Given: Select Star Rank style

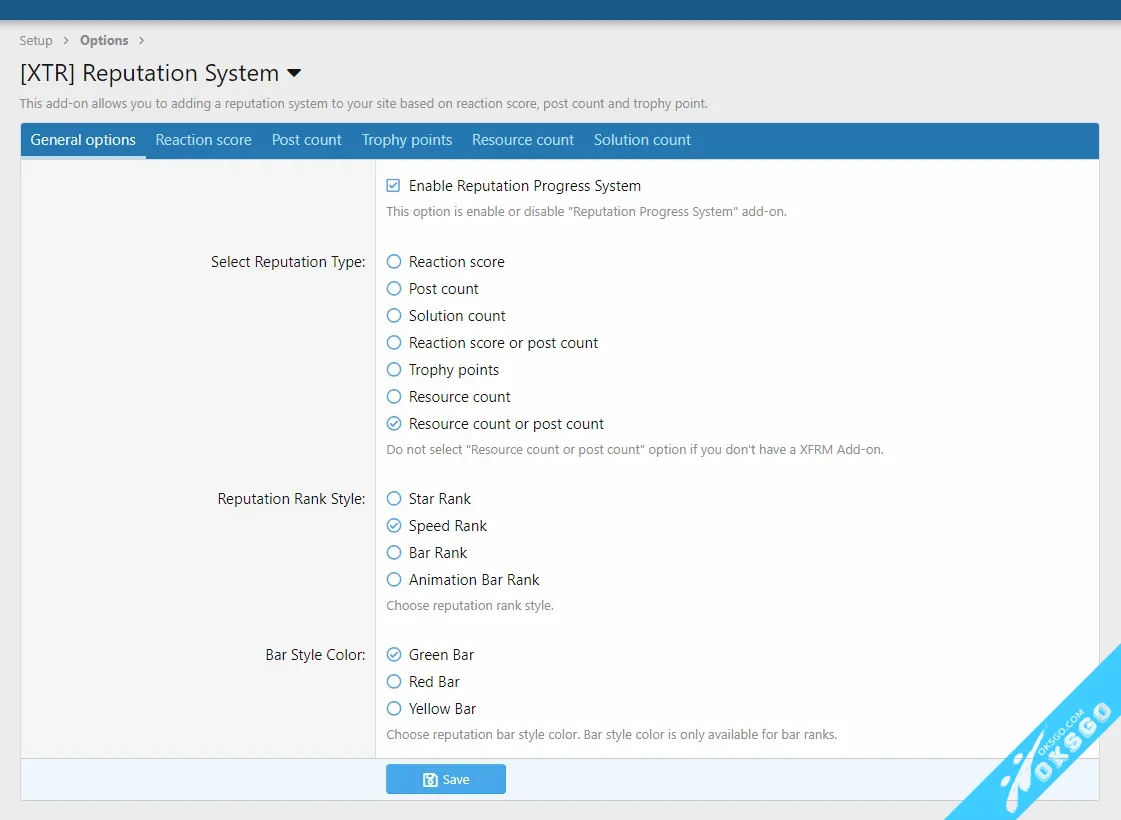Looking at the screenshot, I should pyautogui.click(x=393, y=498).
